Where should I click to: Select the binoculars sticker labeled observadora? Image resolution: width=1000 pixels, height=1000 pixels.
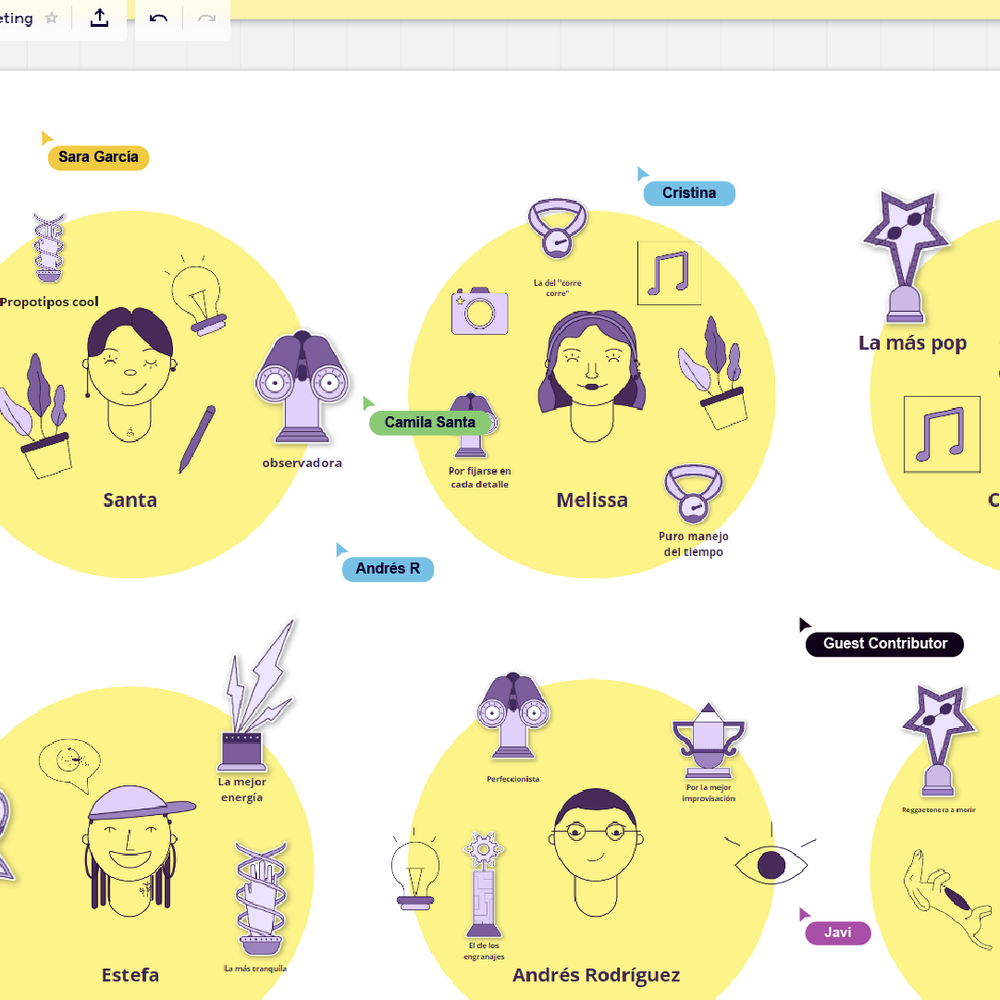302,386
